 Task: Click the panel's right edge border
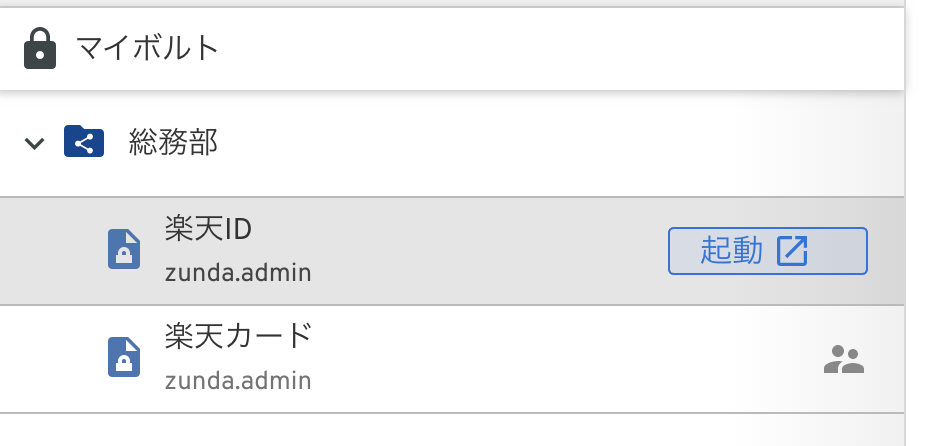click(905, 300)
